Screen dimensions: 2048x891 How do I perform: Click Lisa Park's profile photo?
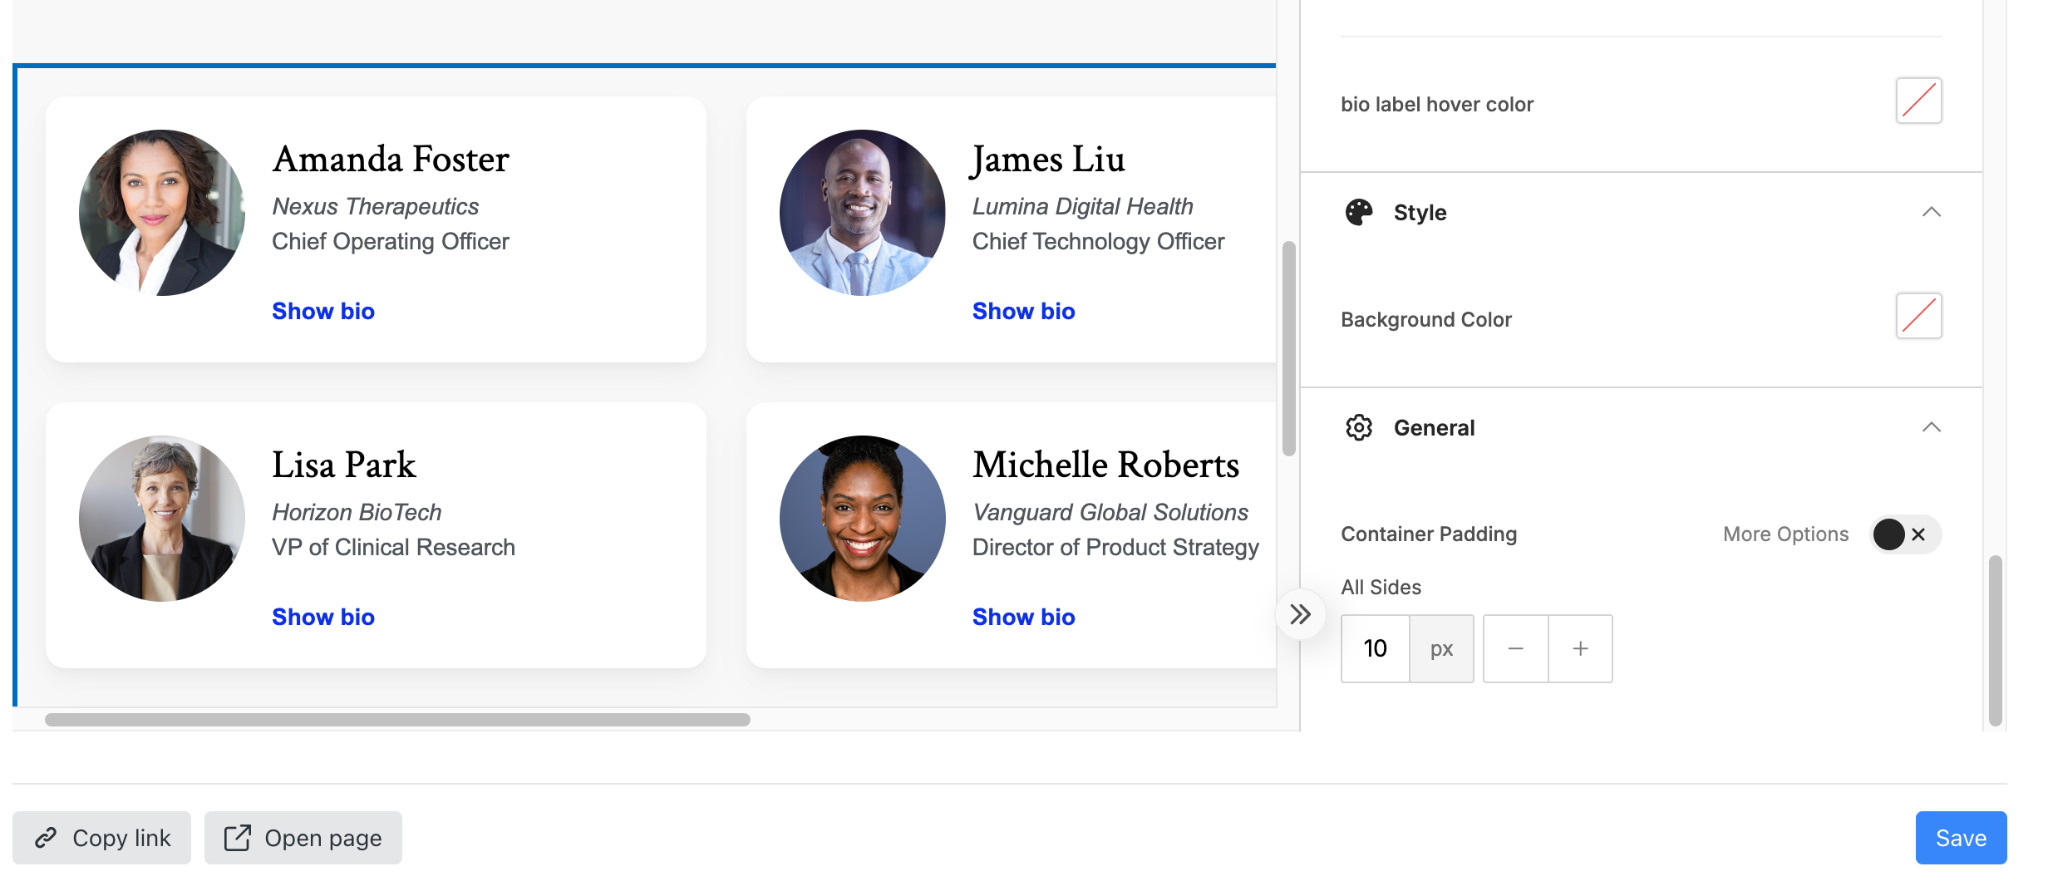(162, 518)
